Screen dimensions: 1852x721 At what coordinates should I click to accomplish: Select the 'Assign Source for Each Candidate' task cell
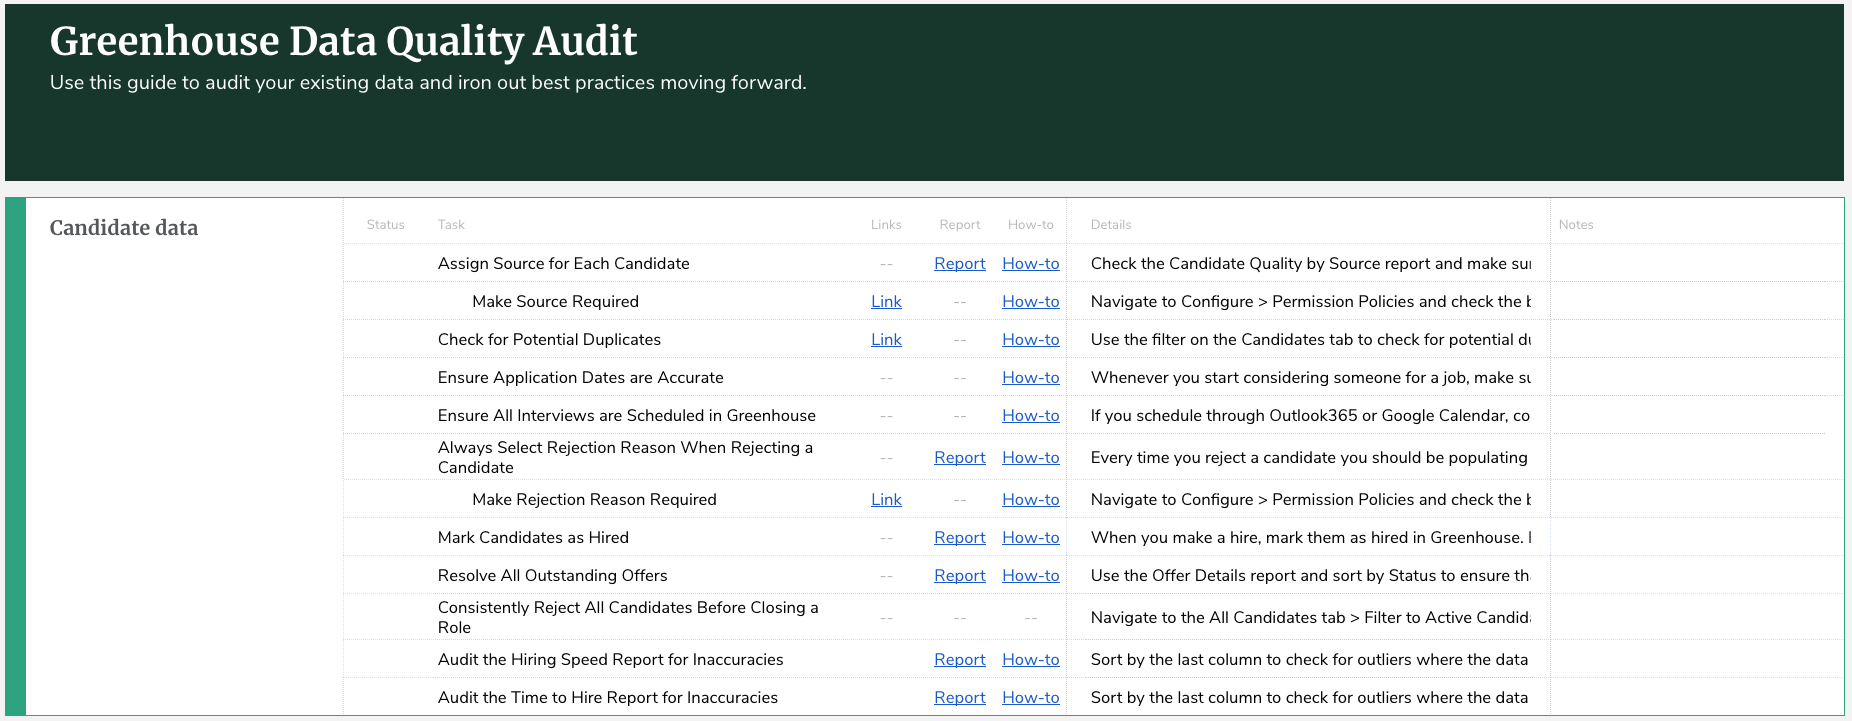click(x=563, y=263)
